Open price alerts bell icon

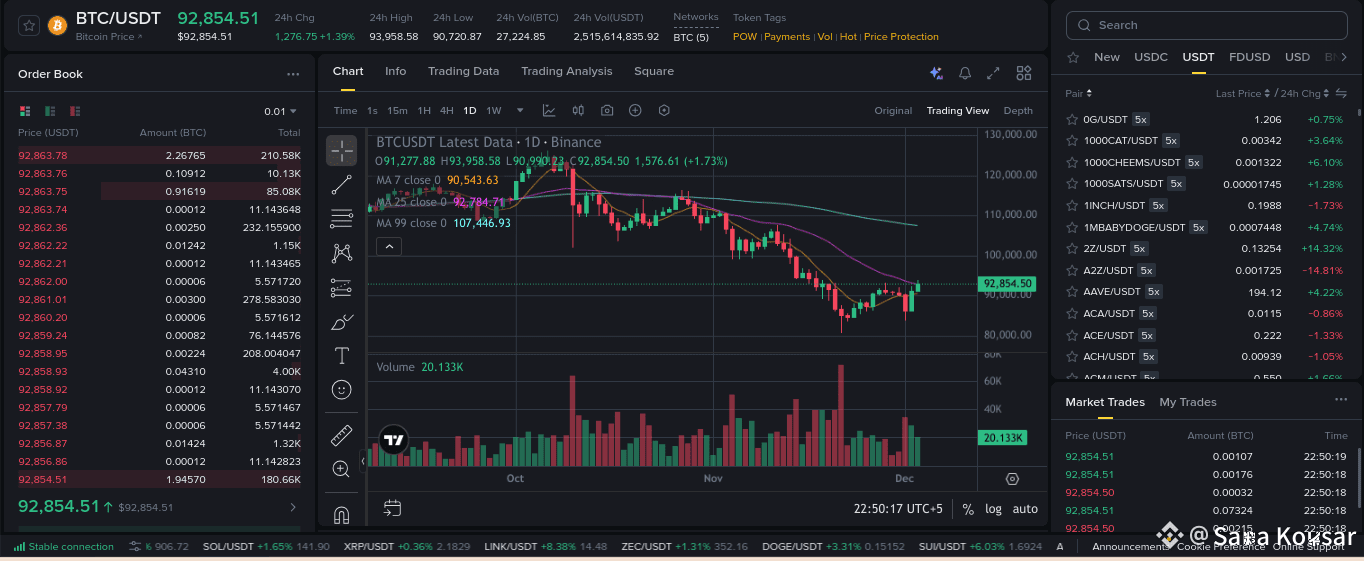[965, 73]
